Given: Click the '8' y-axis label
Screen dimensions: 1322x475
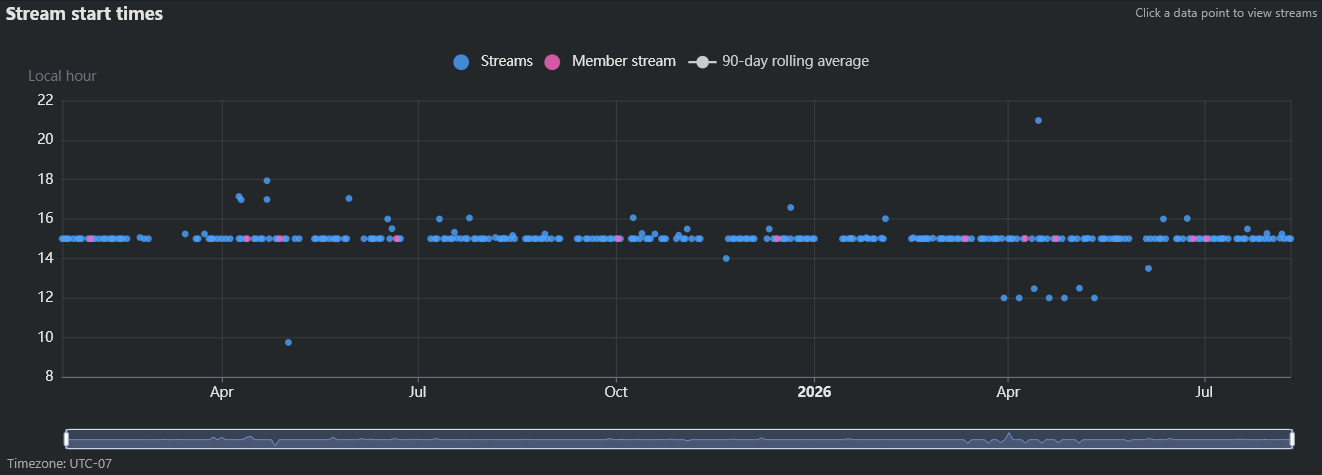Looking at the screenshot, I should [x=48, y=377].
